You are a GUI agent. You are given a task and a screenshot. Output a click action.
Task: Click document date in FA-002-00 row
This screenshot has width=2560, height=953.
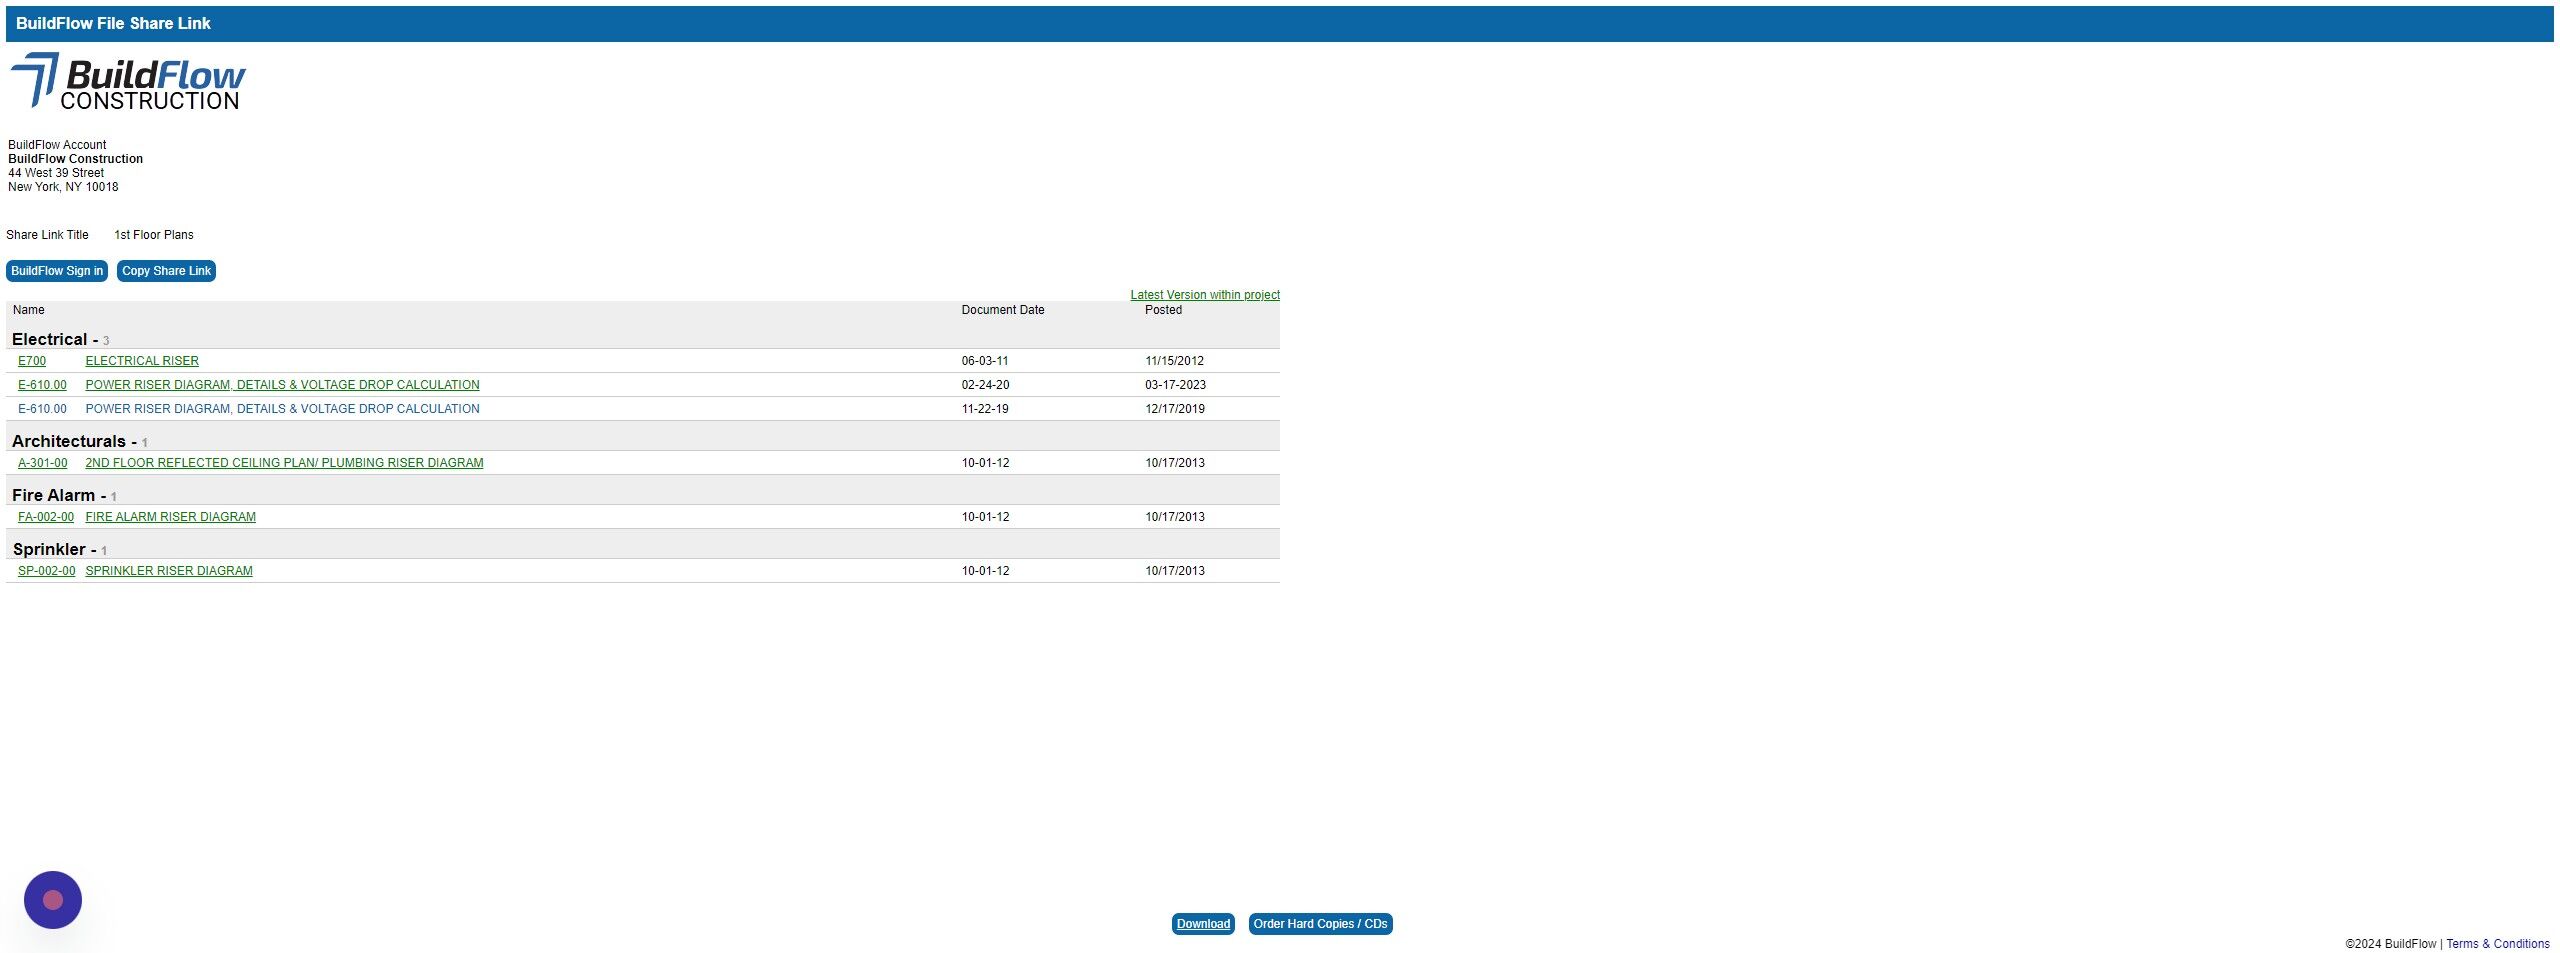[985, 517]
